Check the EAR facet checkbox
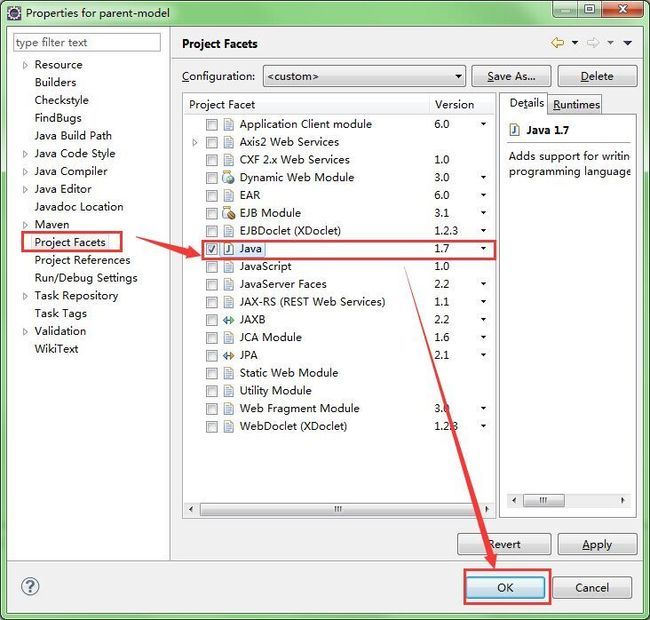 (x=212, y=195)
